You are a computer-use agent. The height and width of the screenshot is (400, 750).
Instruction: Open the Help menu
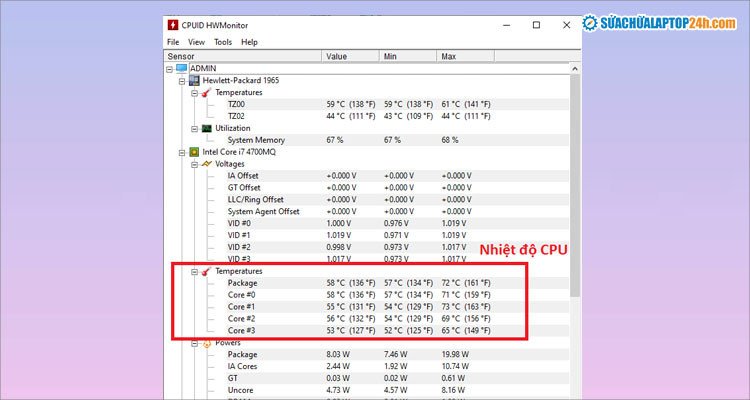249,42
